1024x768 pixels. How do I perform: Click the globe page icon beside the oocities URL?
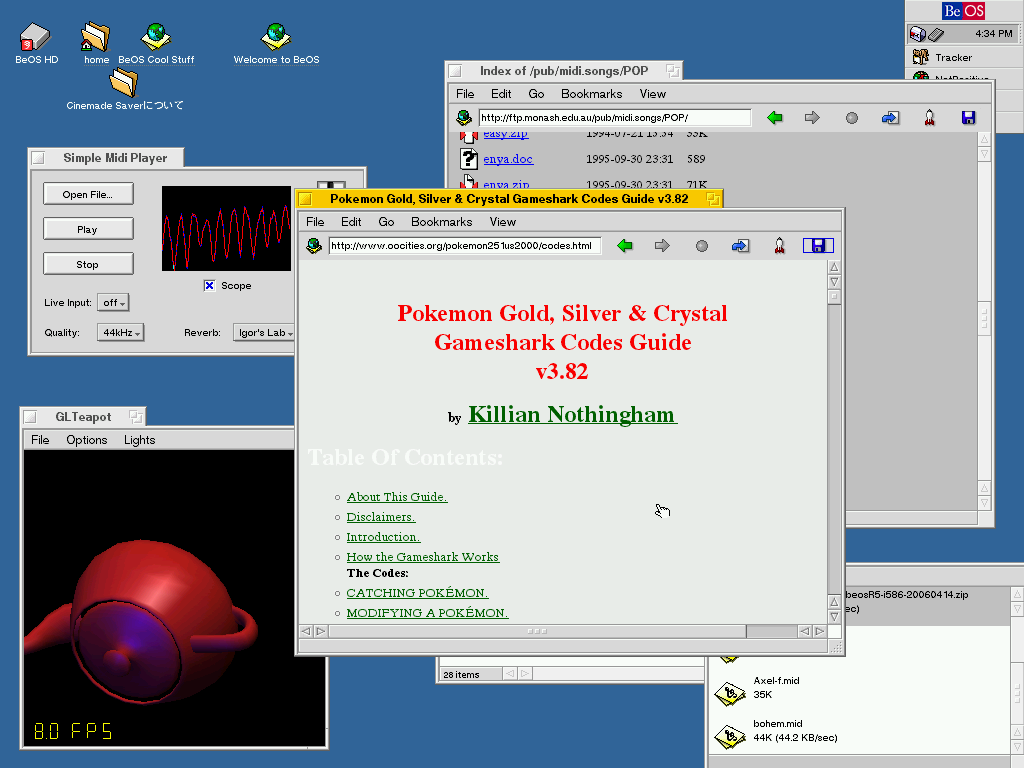(314, 246)
